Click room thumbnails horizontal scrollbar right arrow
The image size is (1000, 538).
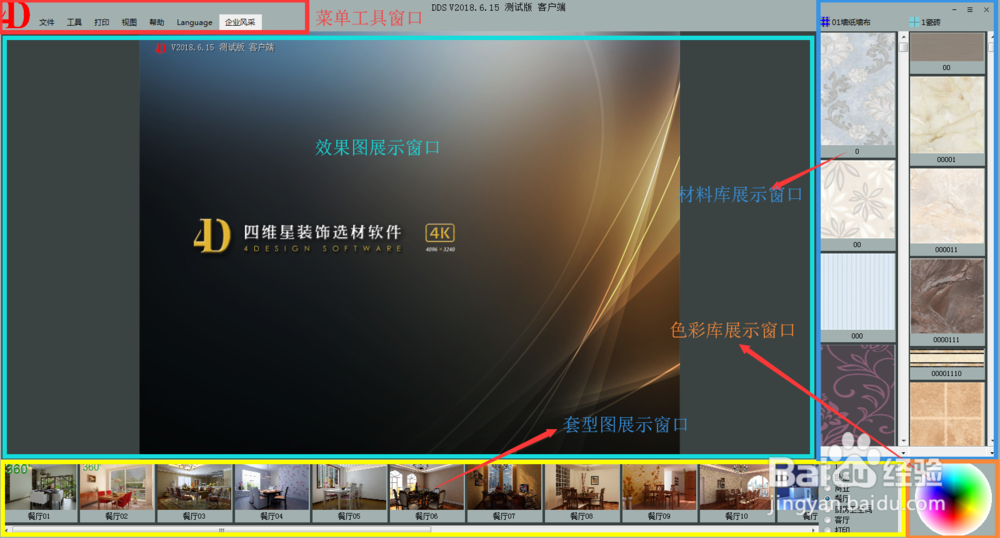(813, 530)
